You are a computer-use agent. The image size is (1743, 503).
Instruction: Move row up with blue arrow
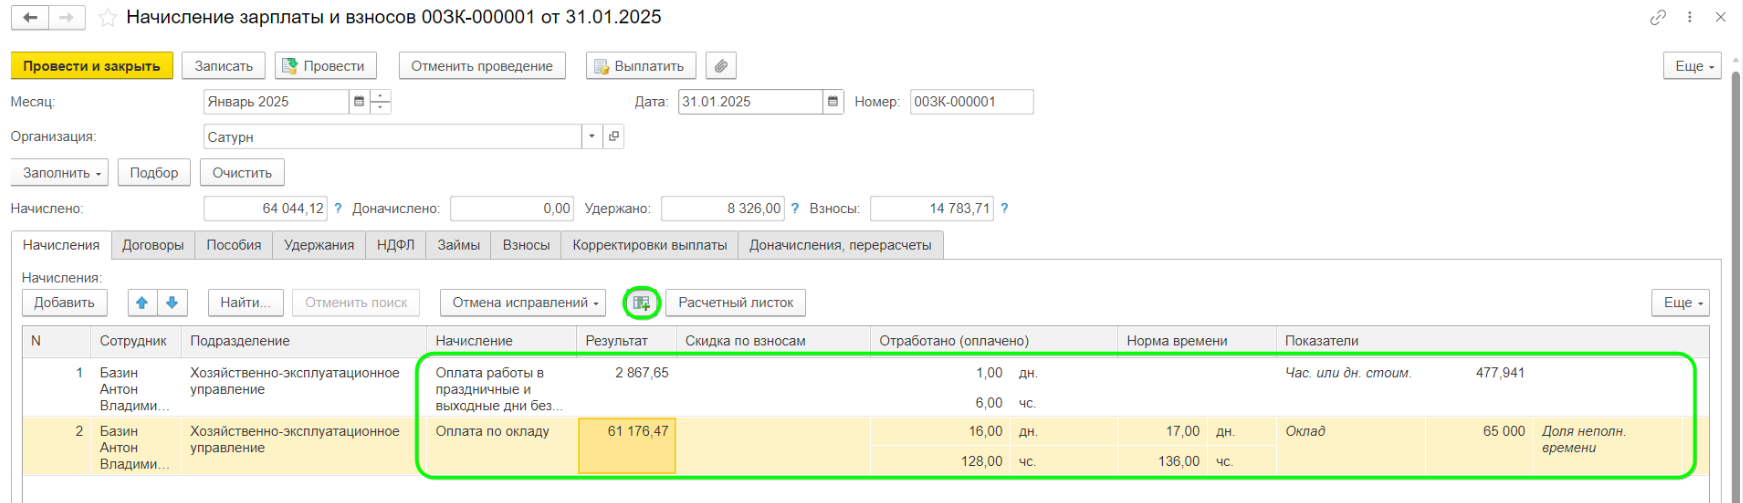pos(142,303)
